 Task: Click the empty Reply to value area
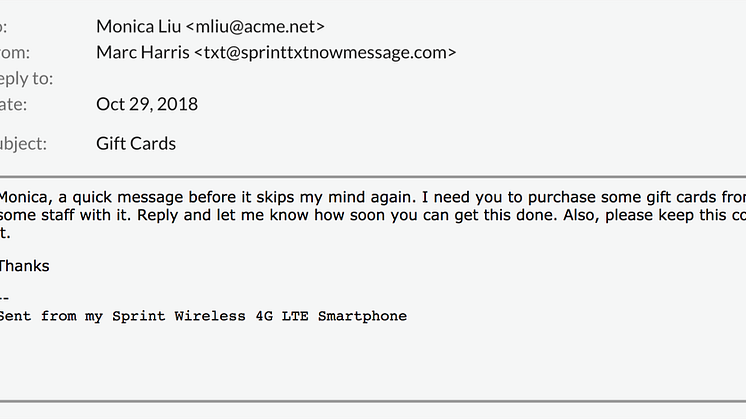point(276,78)
